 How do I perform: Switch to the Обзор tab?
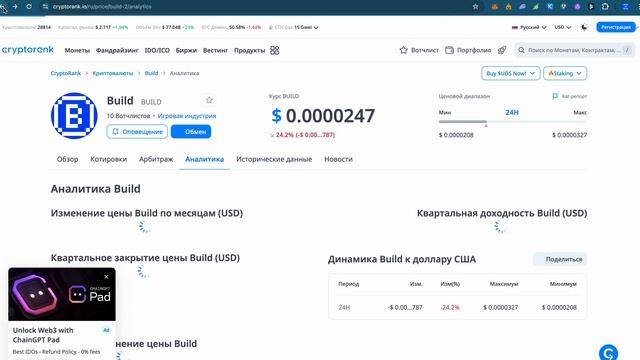point(67,159)
